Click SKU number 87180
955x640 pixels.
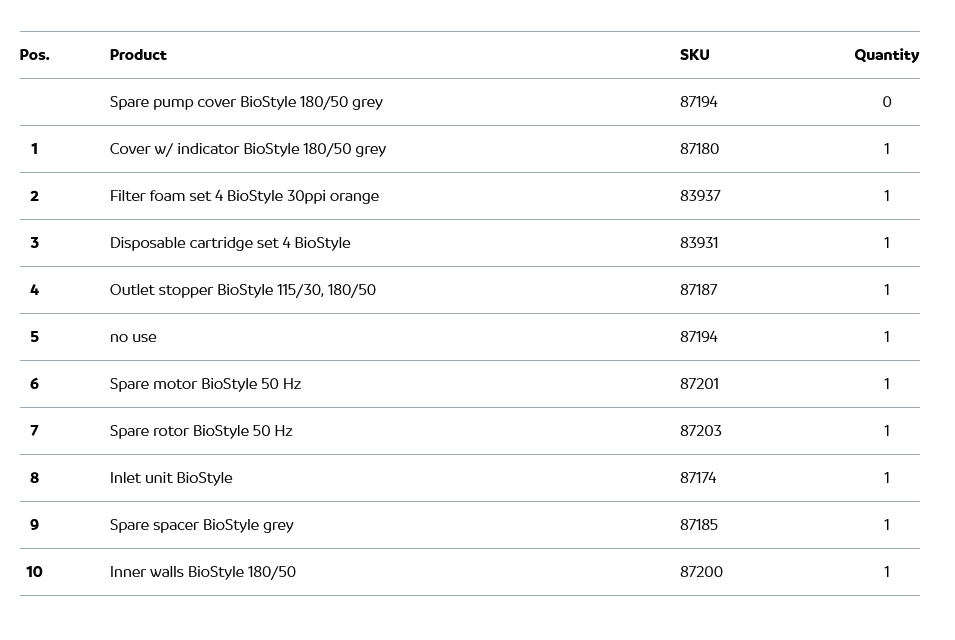[699, 149]
